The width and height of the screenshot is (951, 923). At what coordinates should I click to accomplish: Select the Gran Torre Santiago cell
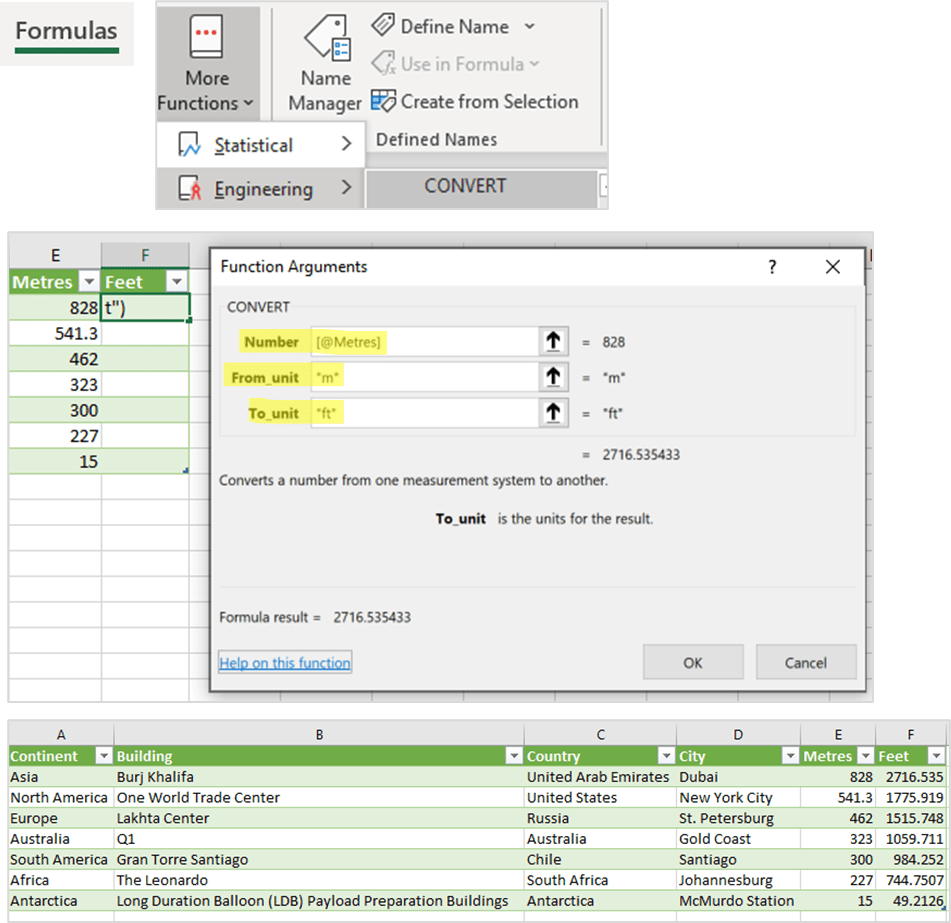pyautogui.click(x=319, y=859)
